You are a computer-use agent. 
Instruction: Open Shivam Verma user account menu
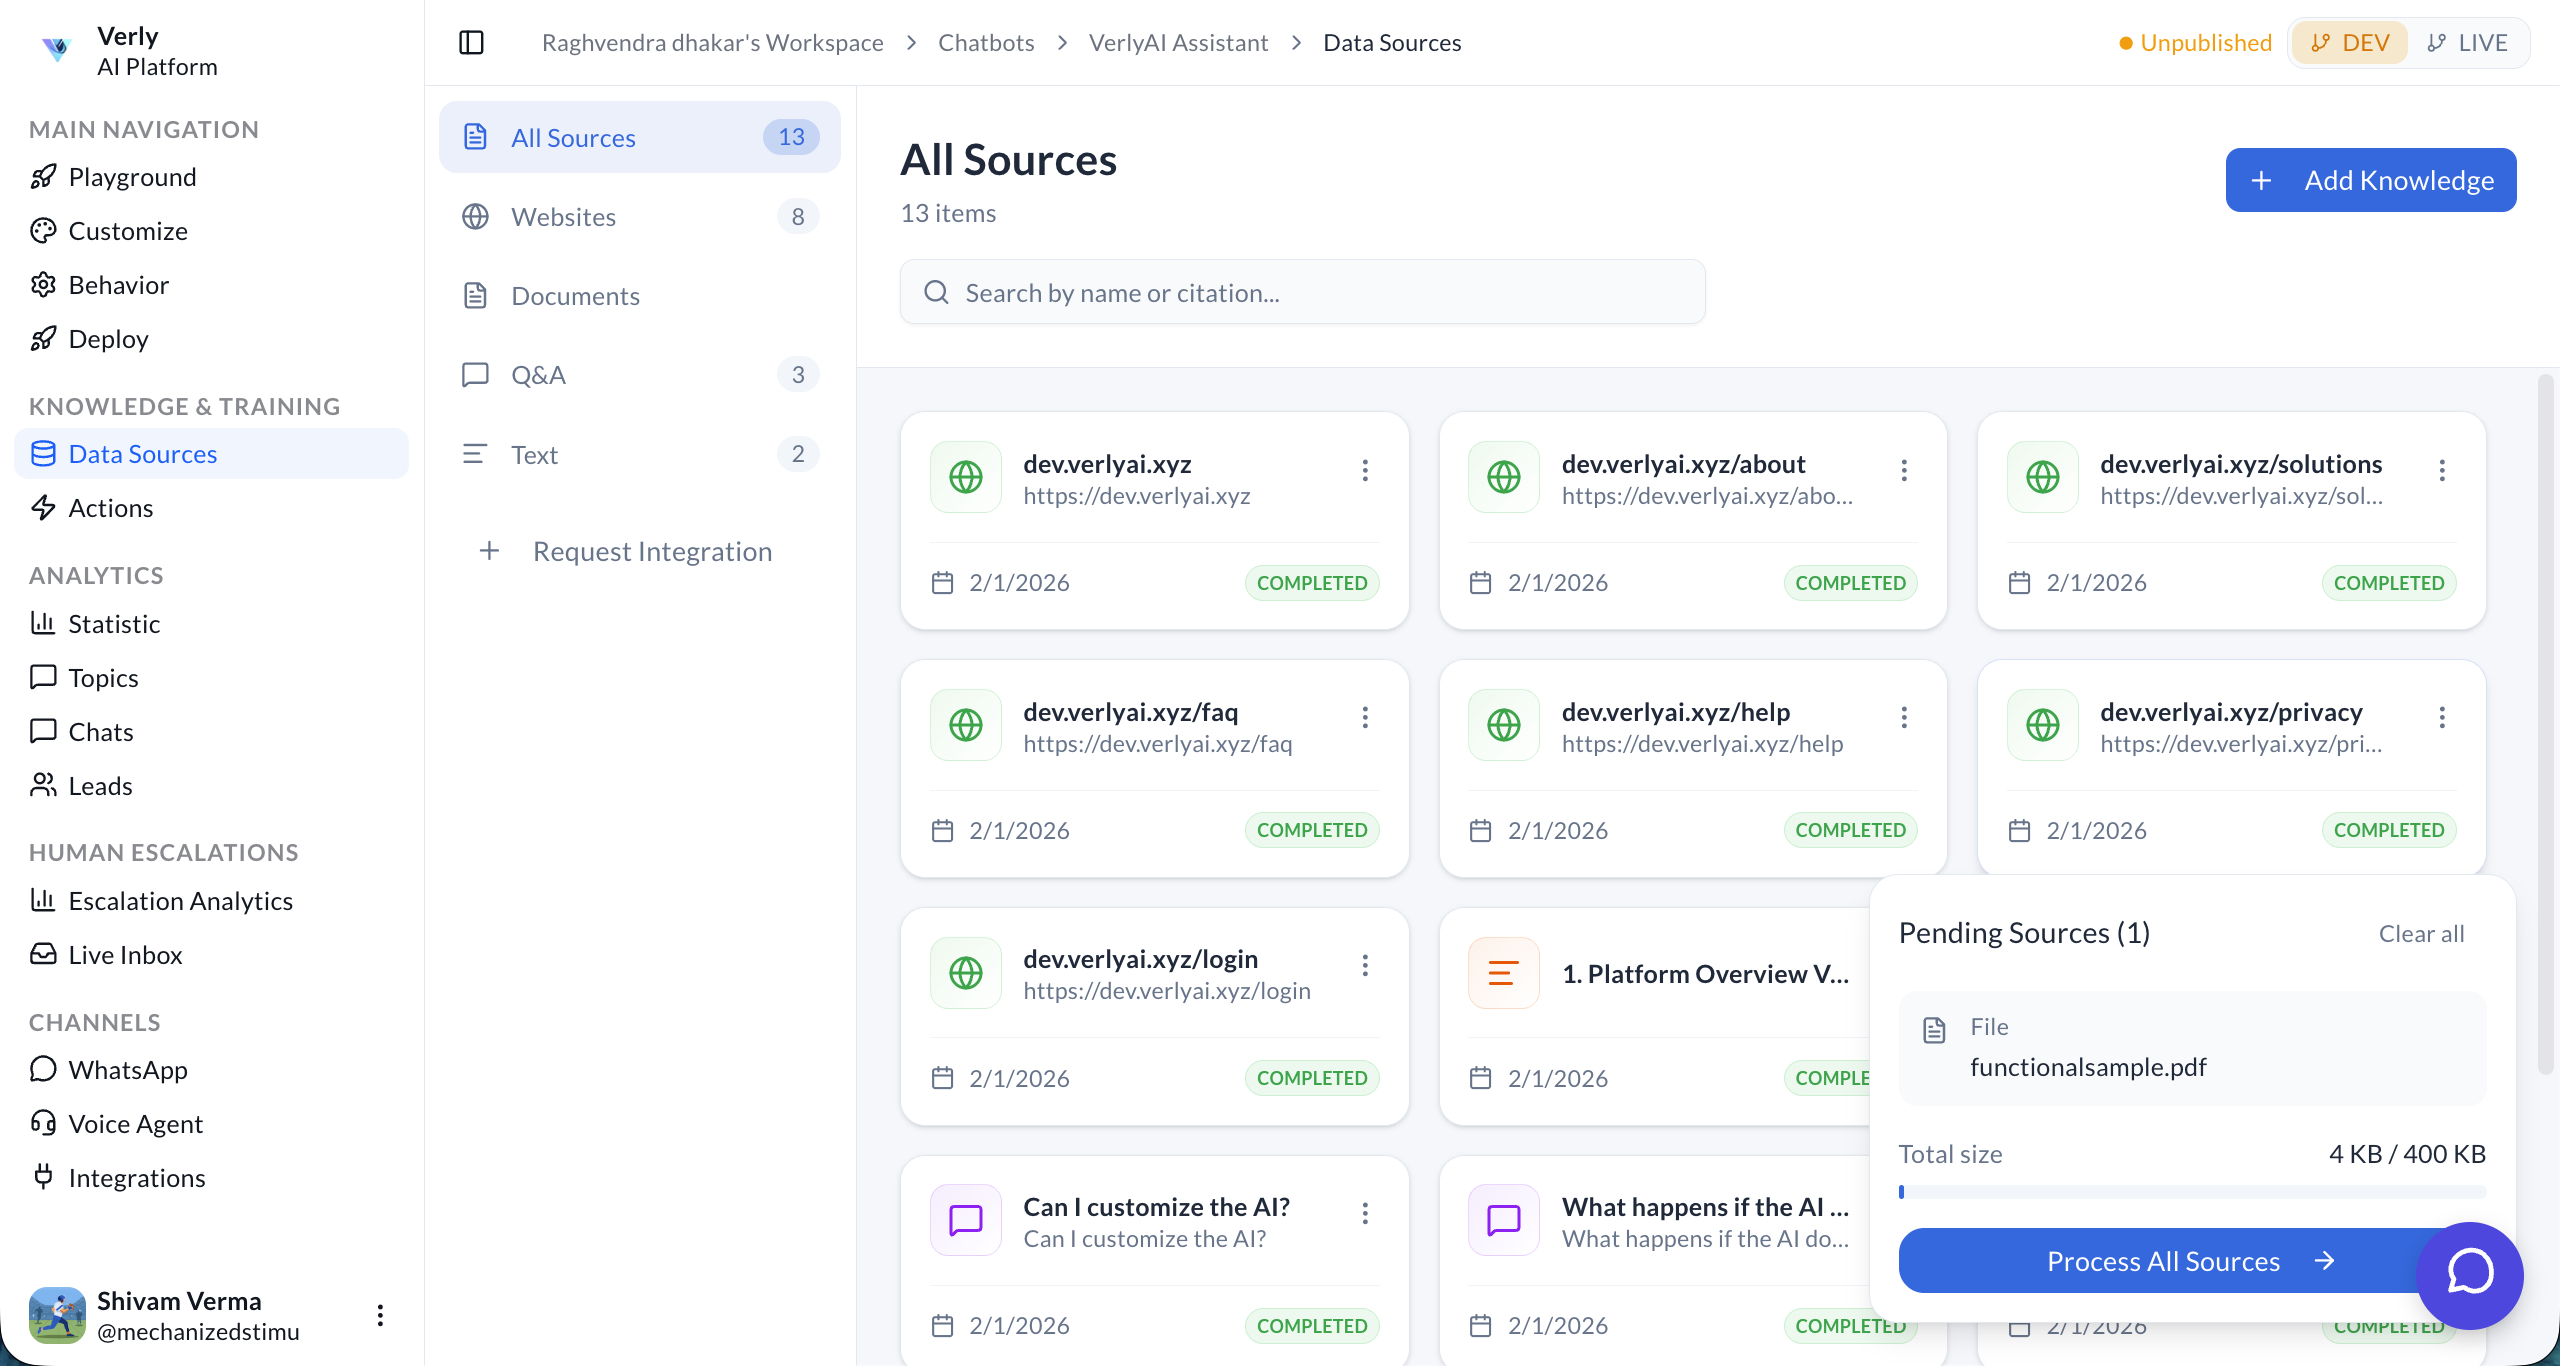380,1315
